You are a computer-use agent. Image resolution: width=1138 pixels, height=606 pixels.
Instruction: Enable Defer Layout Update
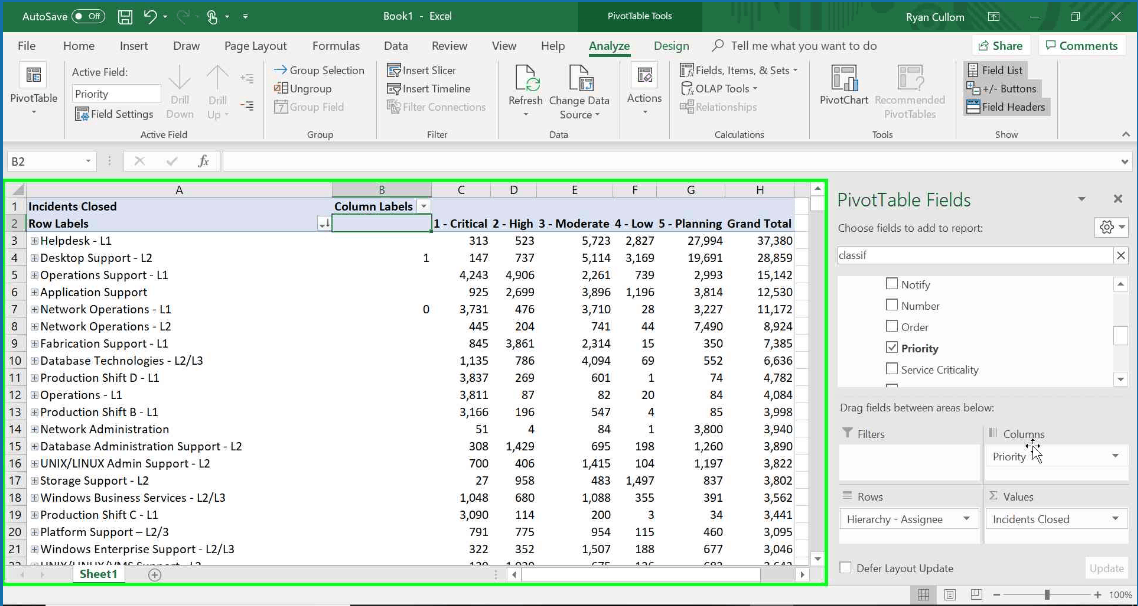(x=845, y=568)
